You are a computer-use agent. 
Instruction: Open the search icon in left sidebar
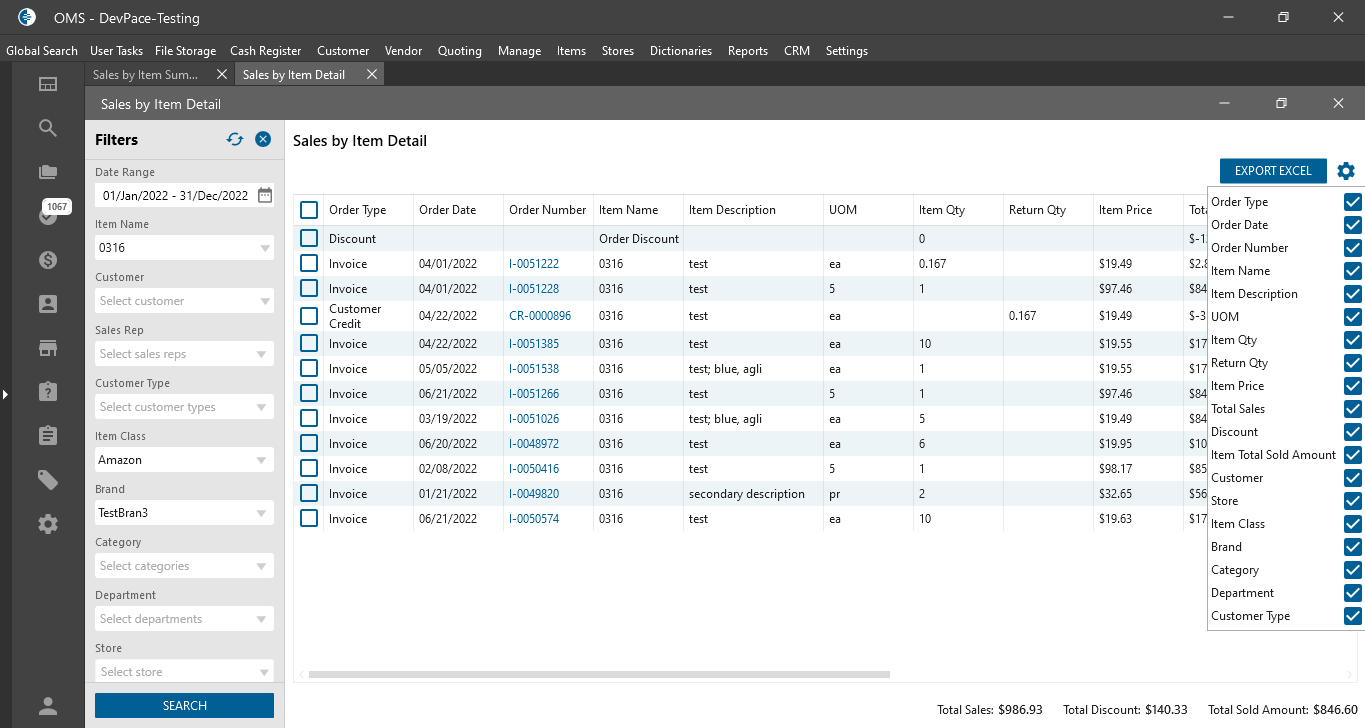pos(47,128)
